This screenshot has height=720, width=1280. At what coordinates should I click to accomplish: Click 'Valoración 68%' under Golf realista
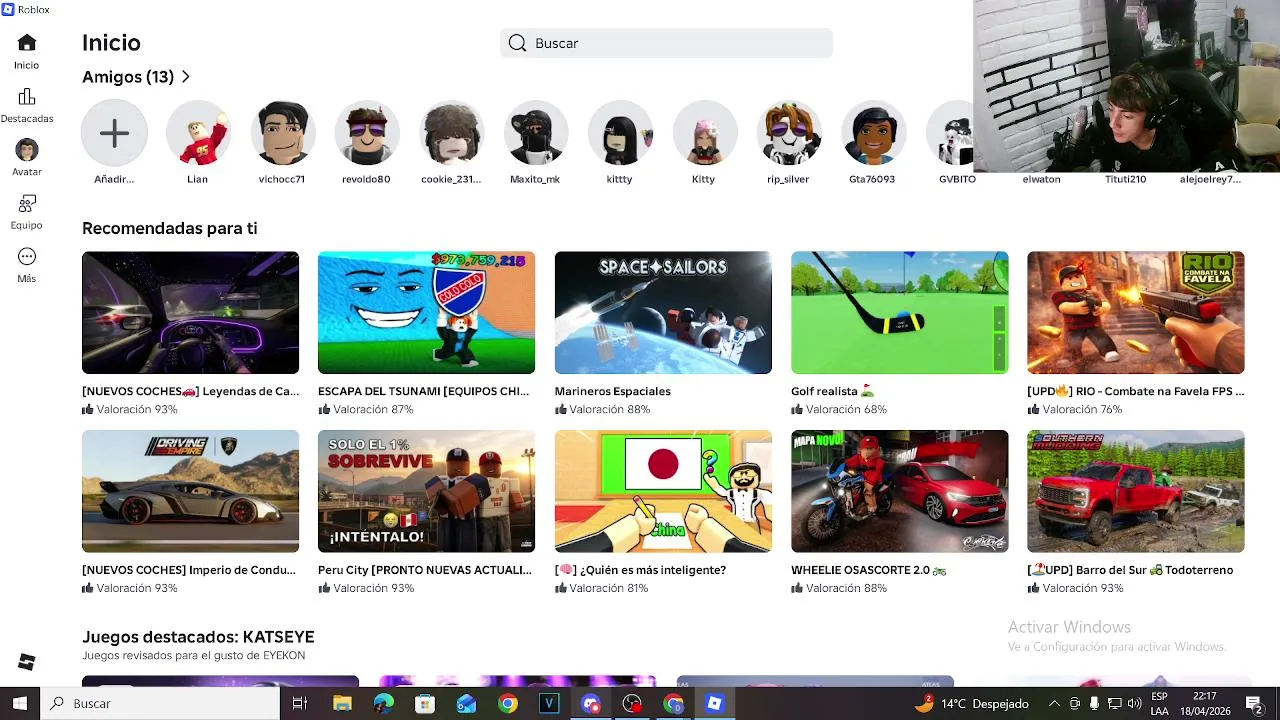pos(838,409)
